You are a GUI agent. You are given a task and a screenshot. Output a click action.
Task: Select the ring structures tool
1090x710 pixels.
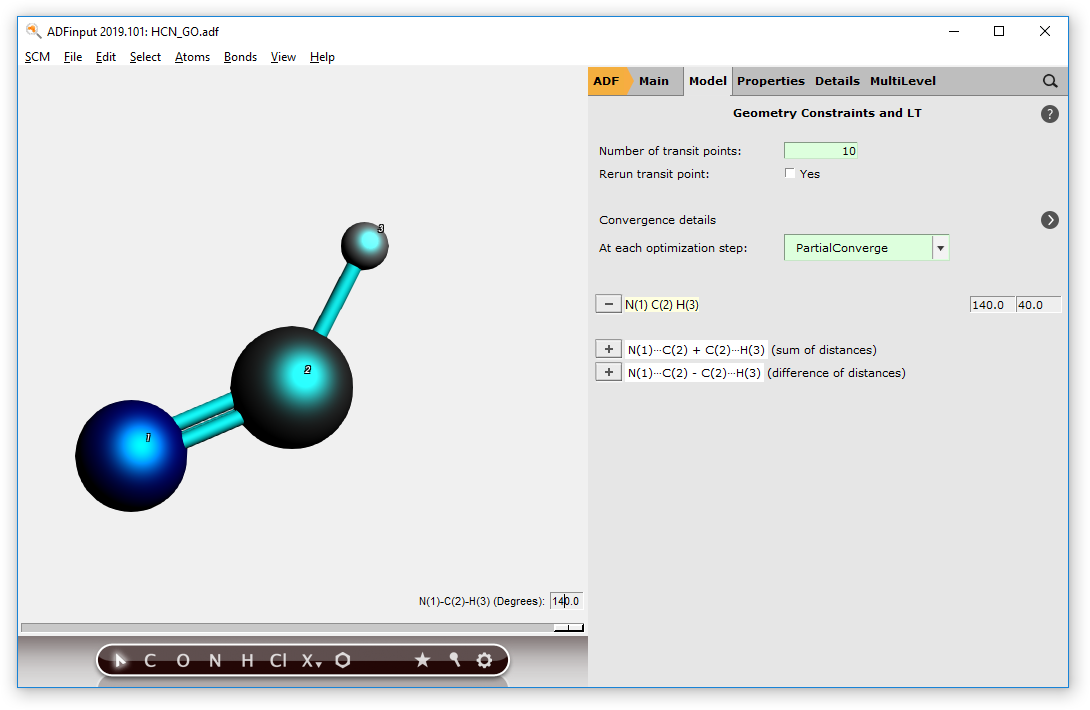click(343, 660)
